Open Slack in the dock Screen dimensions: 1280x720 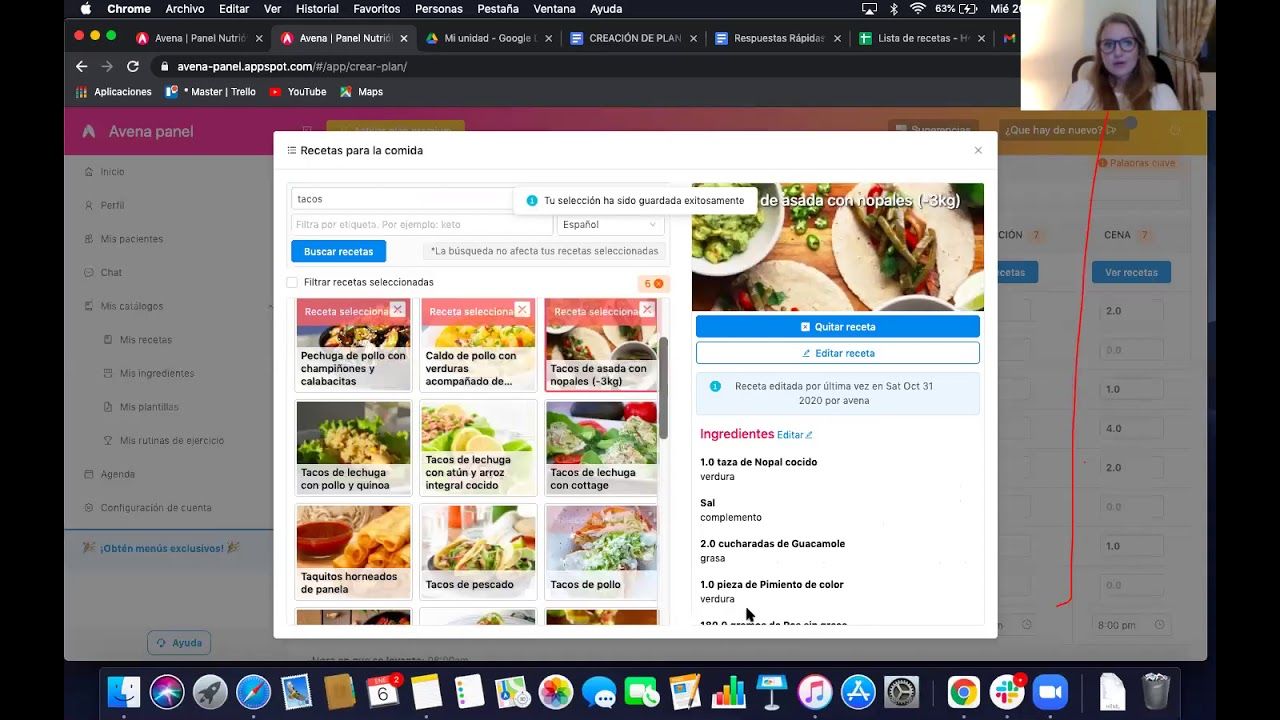pyautogui.click(x=1006, y=692)
